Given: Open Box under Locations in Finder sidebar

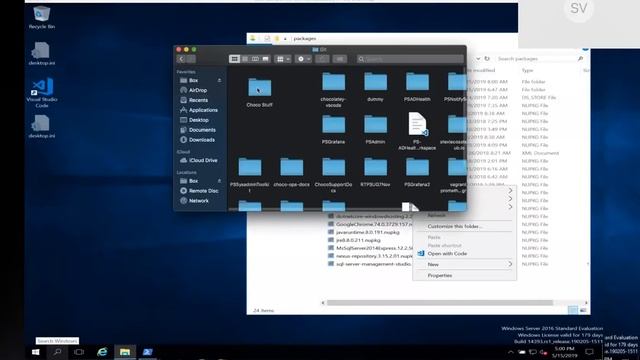Looking at the screenshot, I should 193,181.
